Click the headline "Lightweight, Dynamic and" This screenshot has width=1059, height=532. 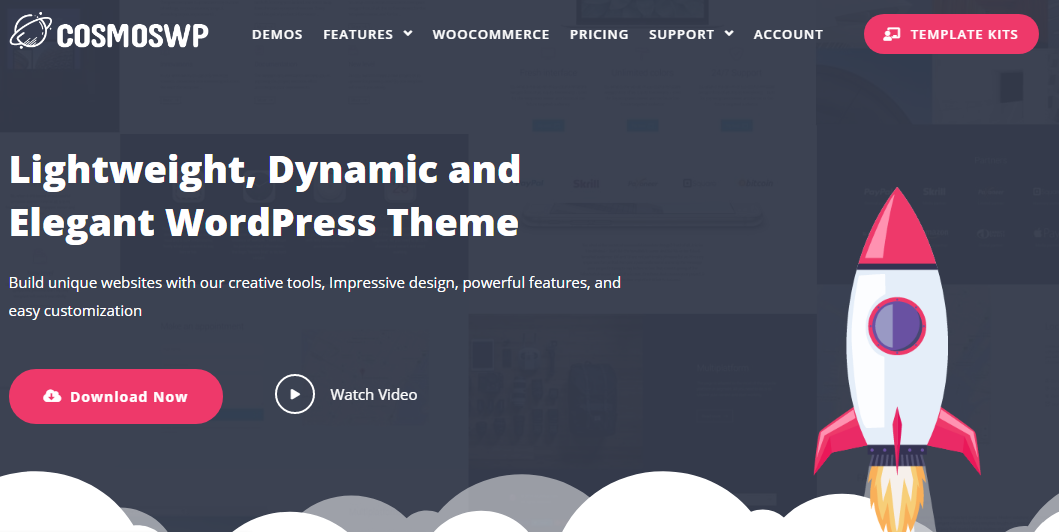(x=265, y=170)
